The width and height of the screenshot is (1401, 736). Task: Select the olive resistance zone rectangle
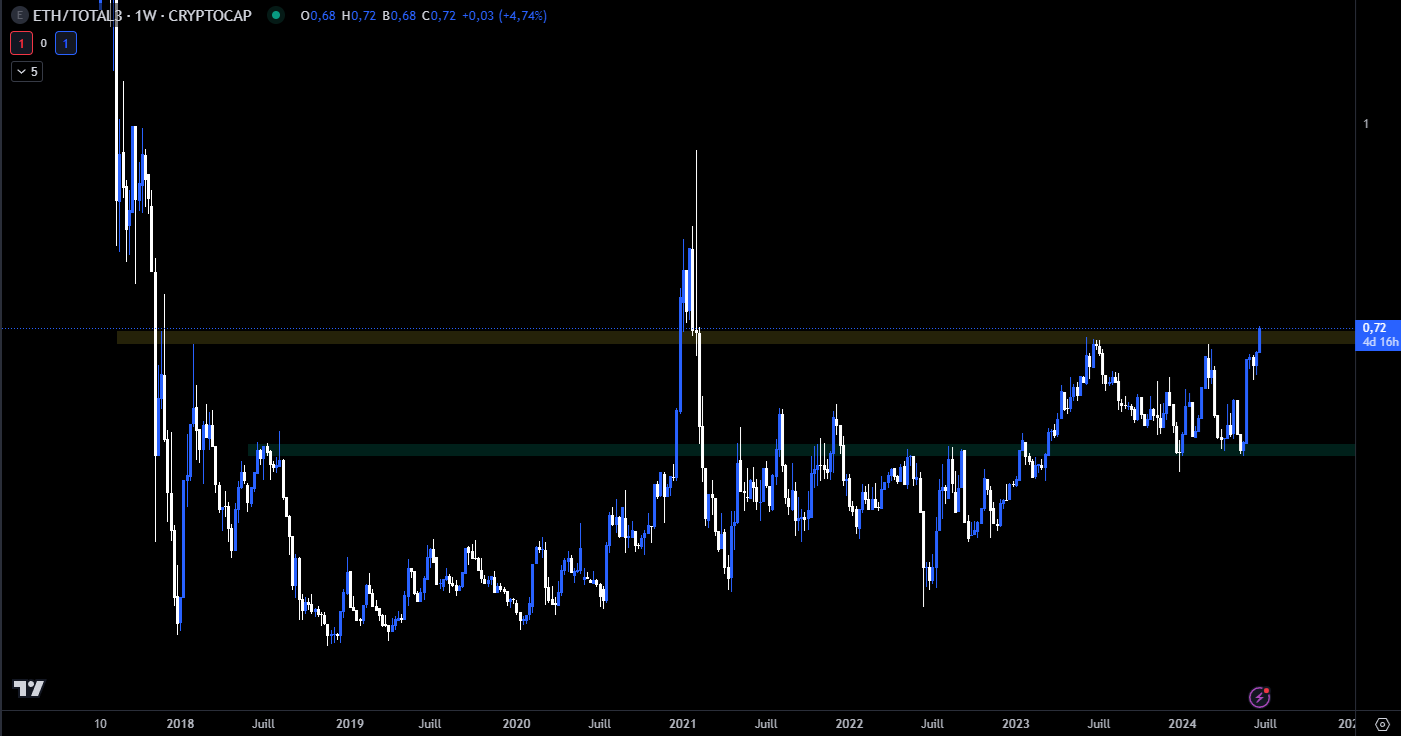click(x=736, y=337)
